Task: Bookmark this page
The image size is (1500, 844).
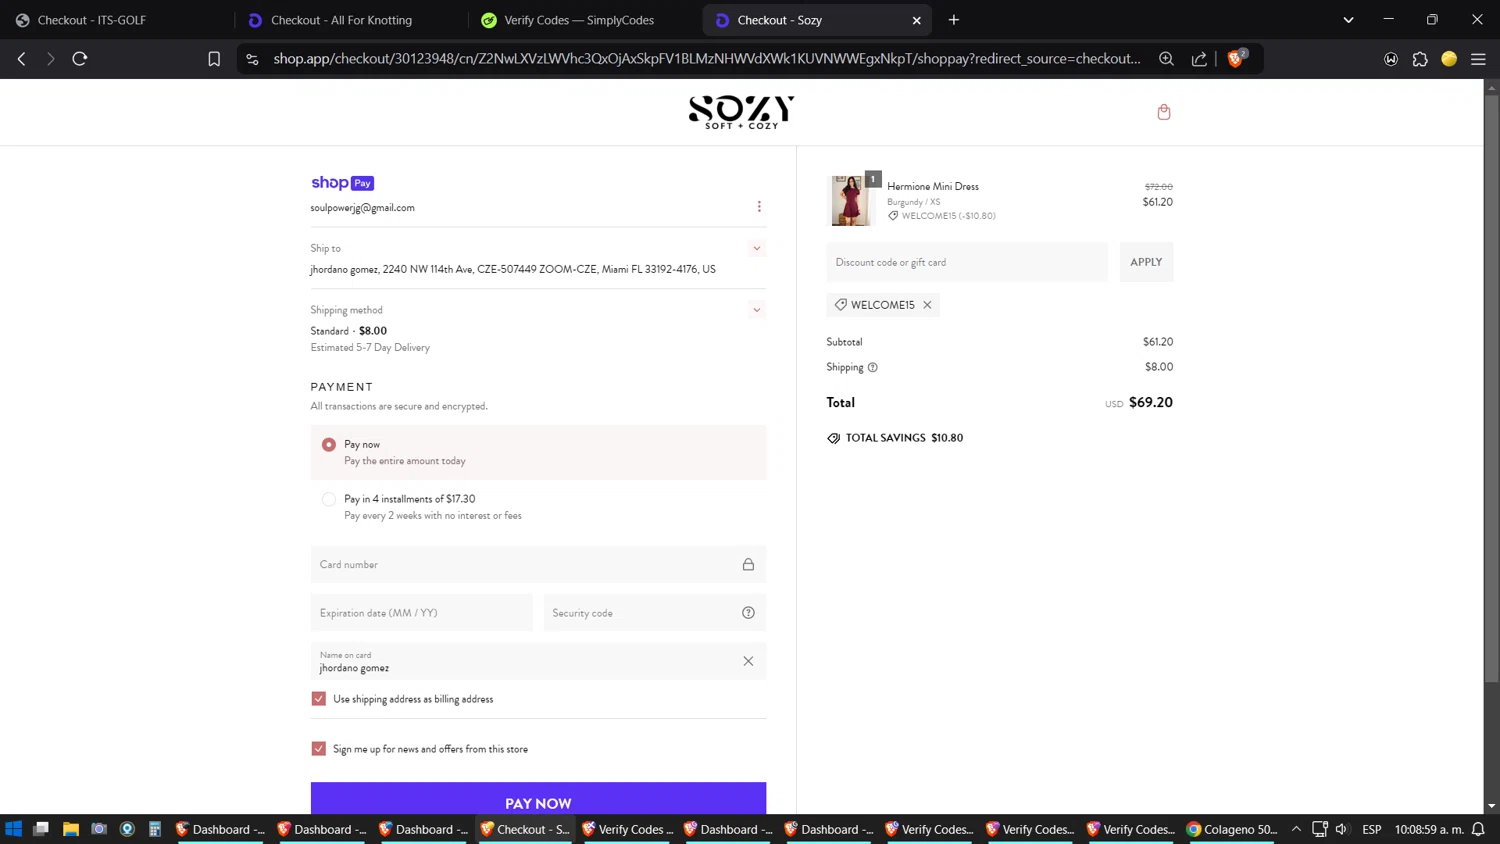Action: [214, 59]
